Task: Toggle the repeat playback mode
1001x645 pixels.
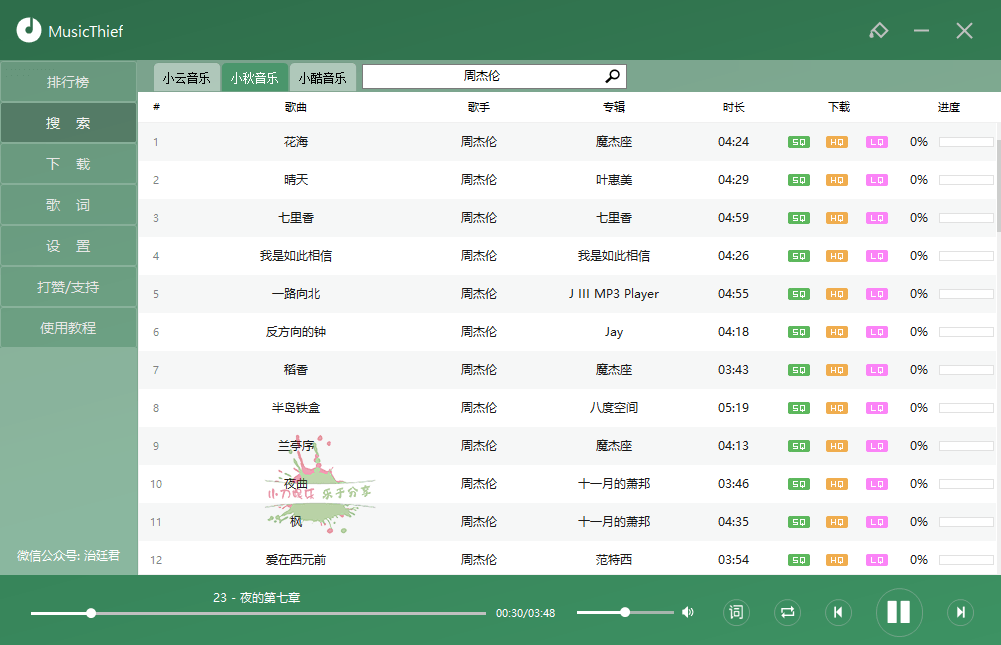Action: pyautogui.click(x=787, y=612)
